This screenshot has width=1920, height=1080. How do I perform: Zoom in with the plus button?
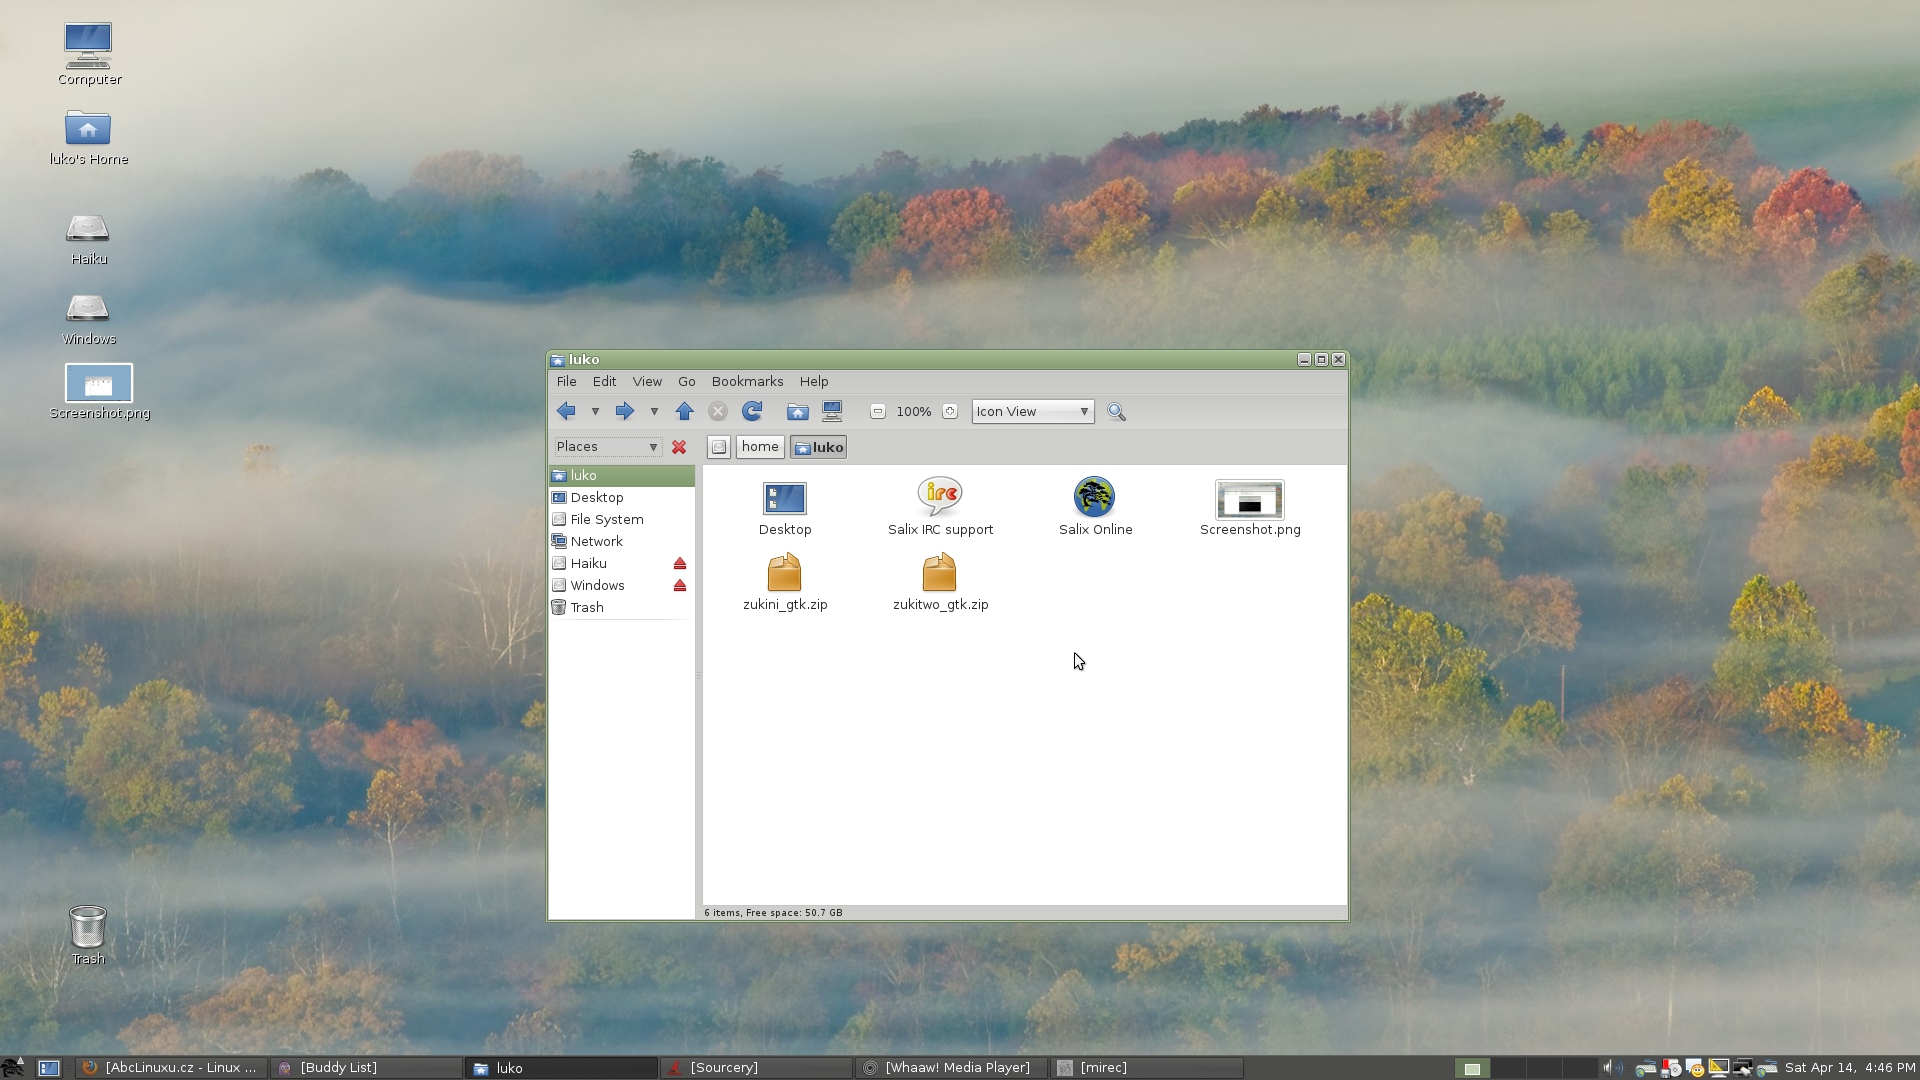[x=950, y=411]
